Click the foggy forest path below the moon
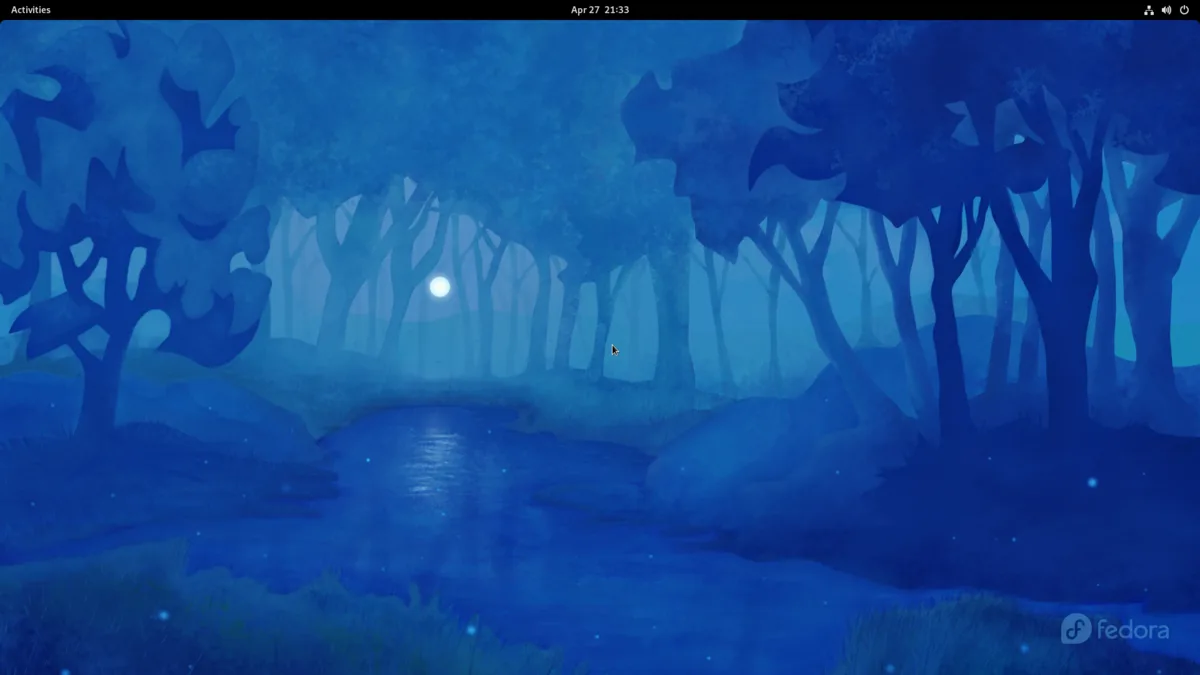 click(x=440, y=370)
